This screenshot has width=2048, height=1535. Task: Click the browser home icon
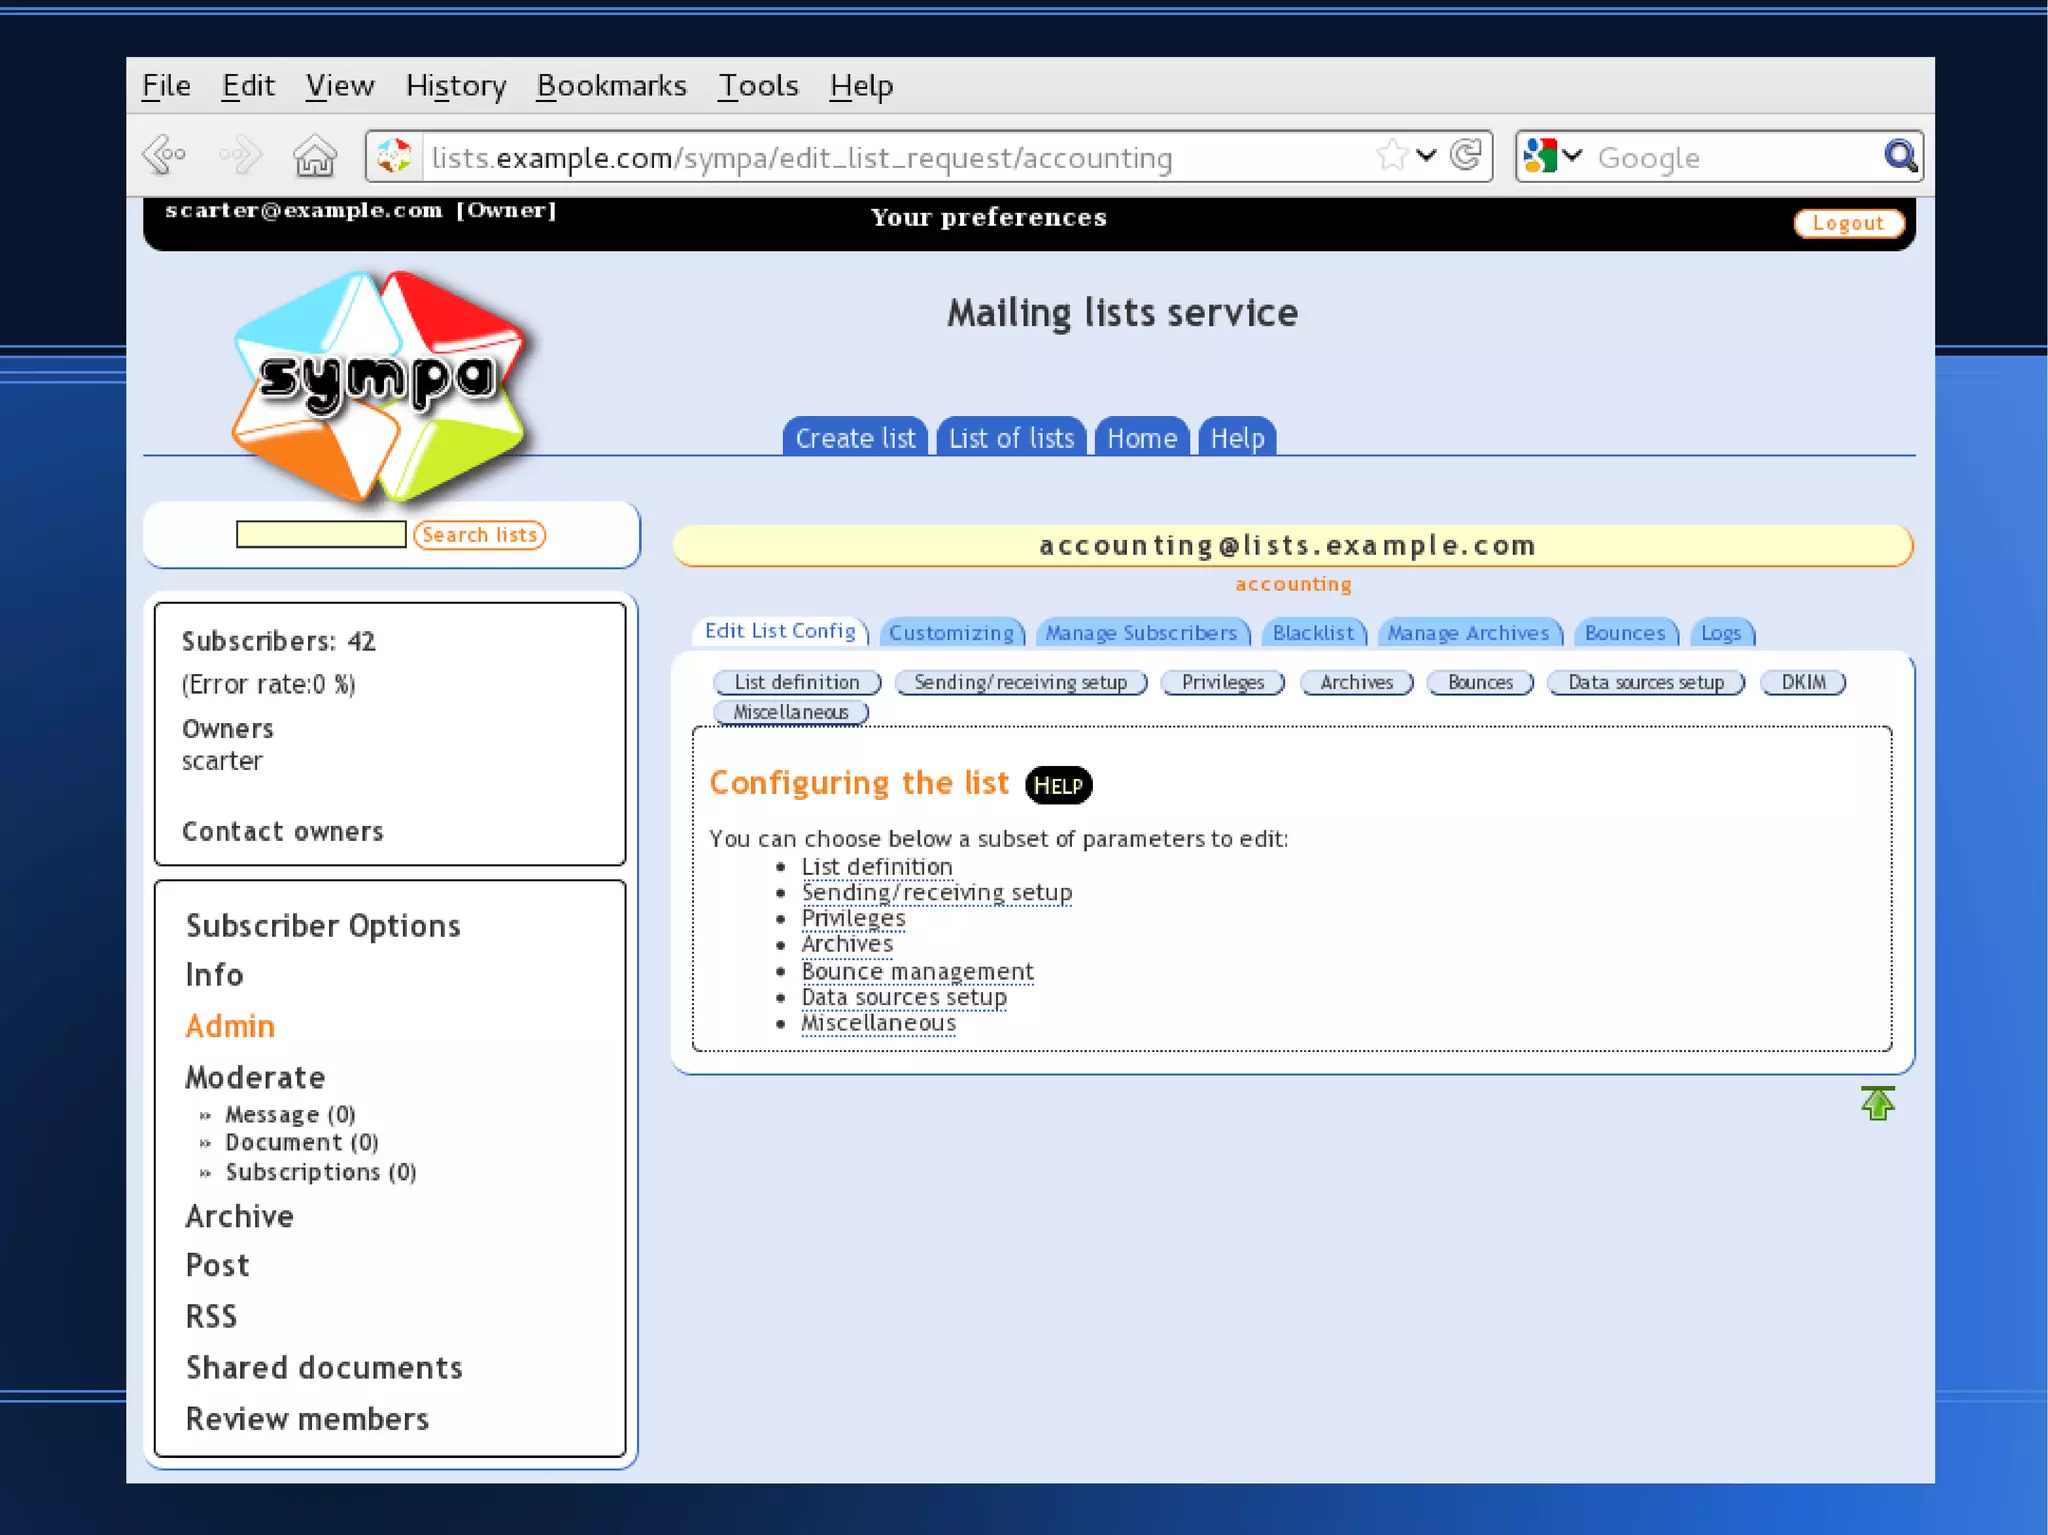click(315, 156)
